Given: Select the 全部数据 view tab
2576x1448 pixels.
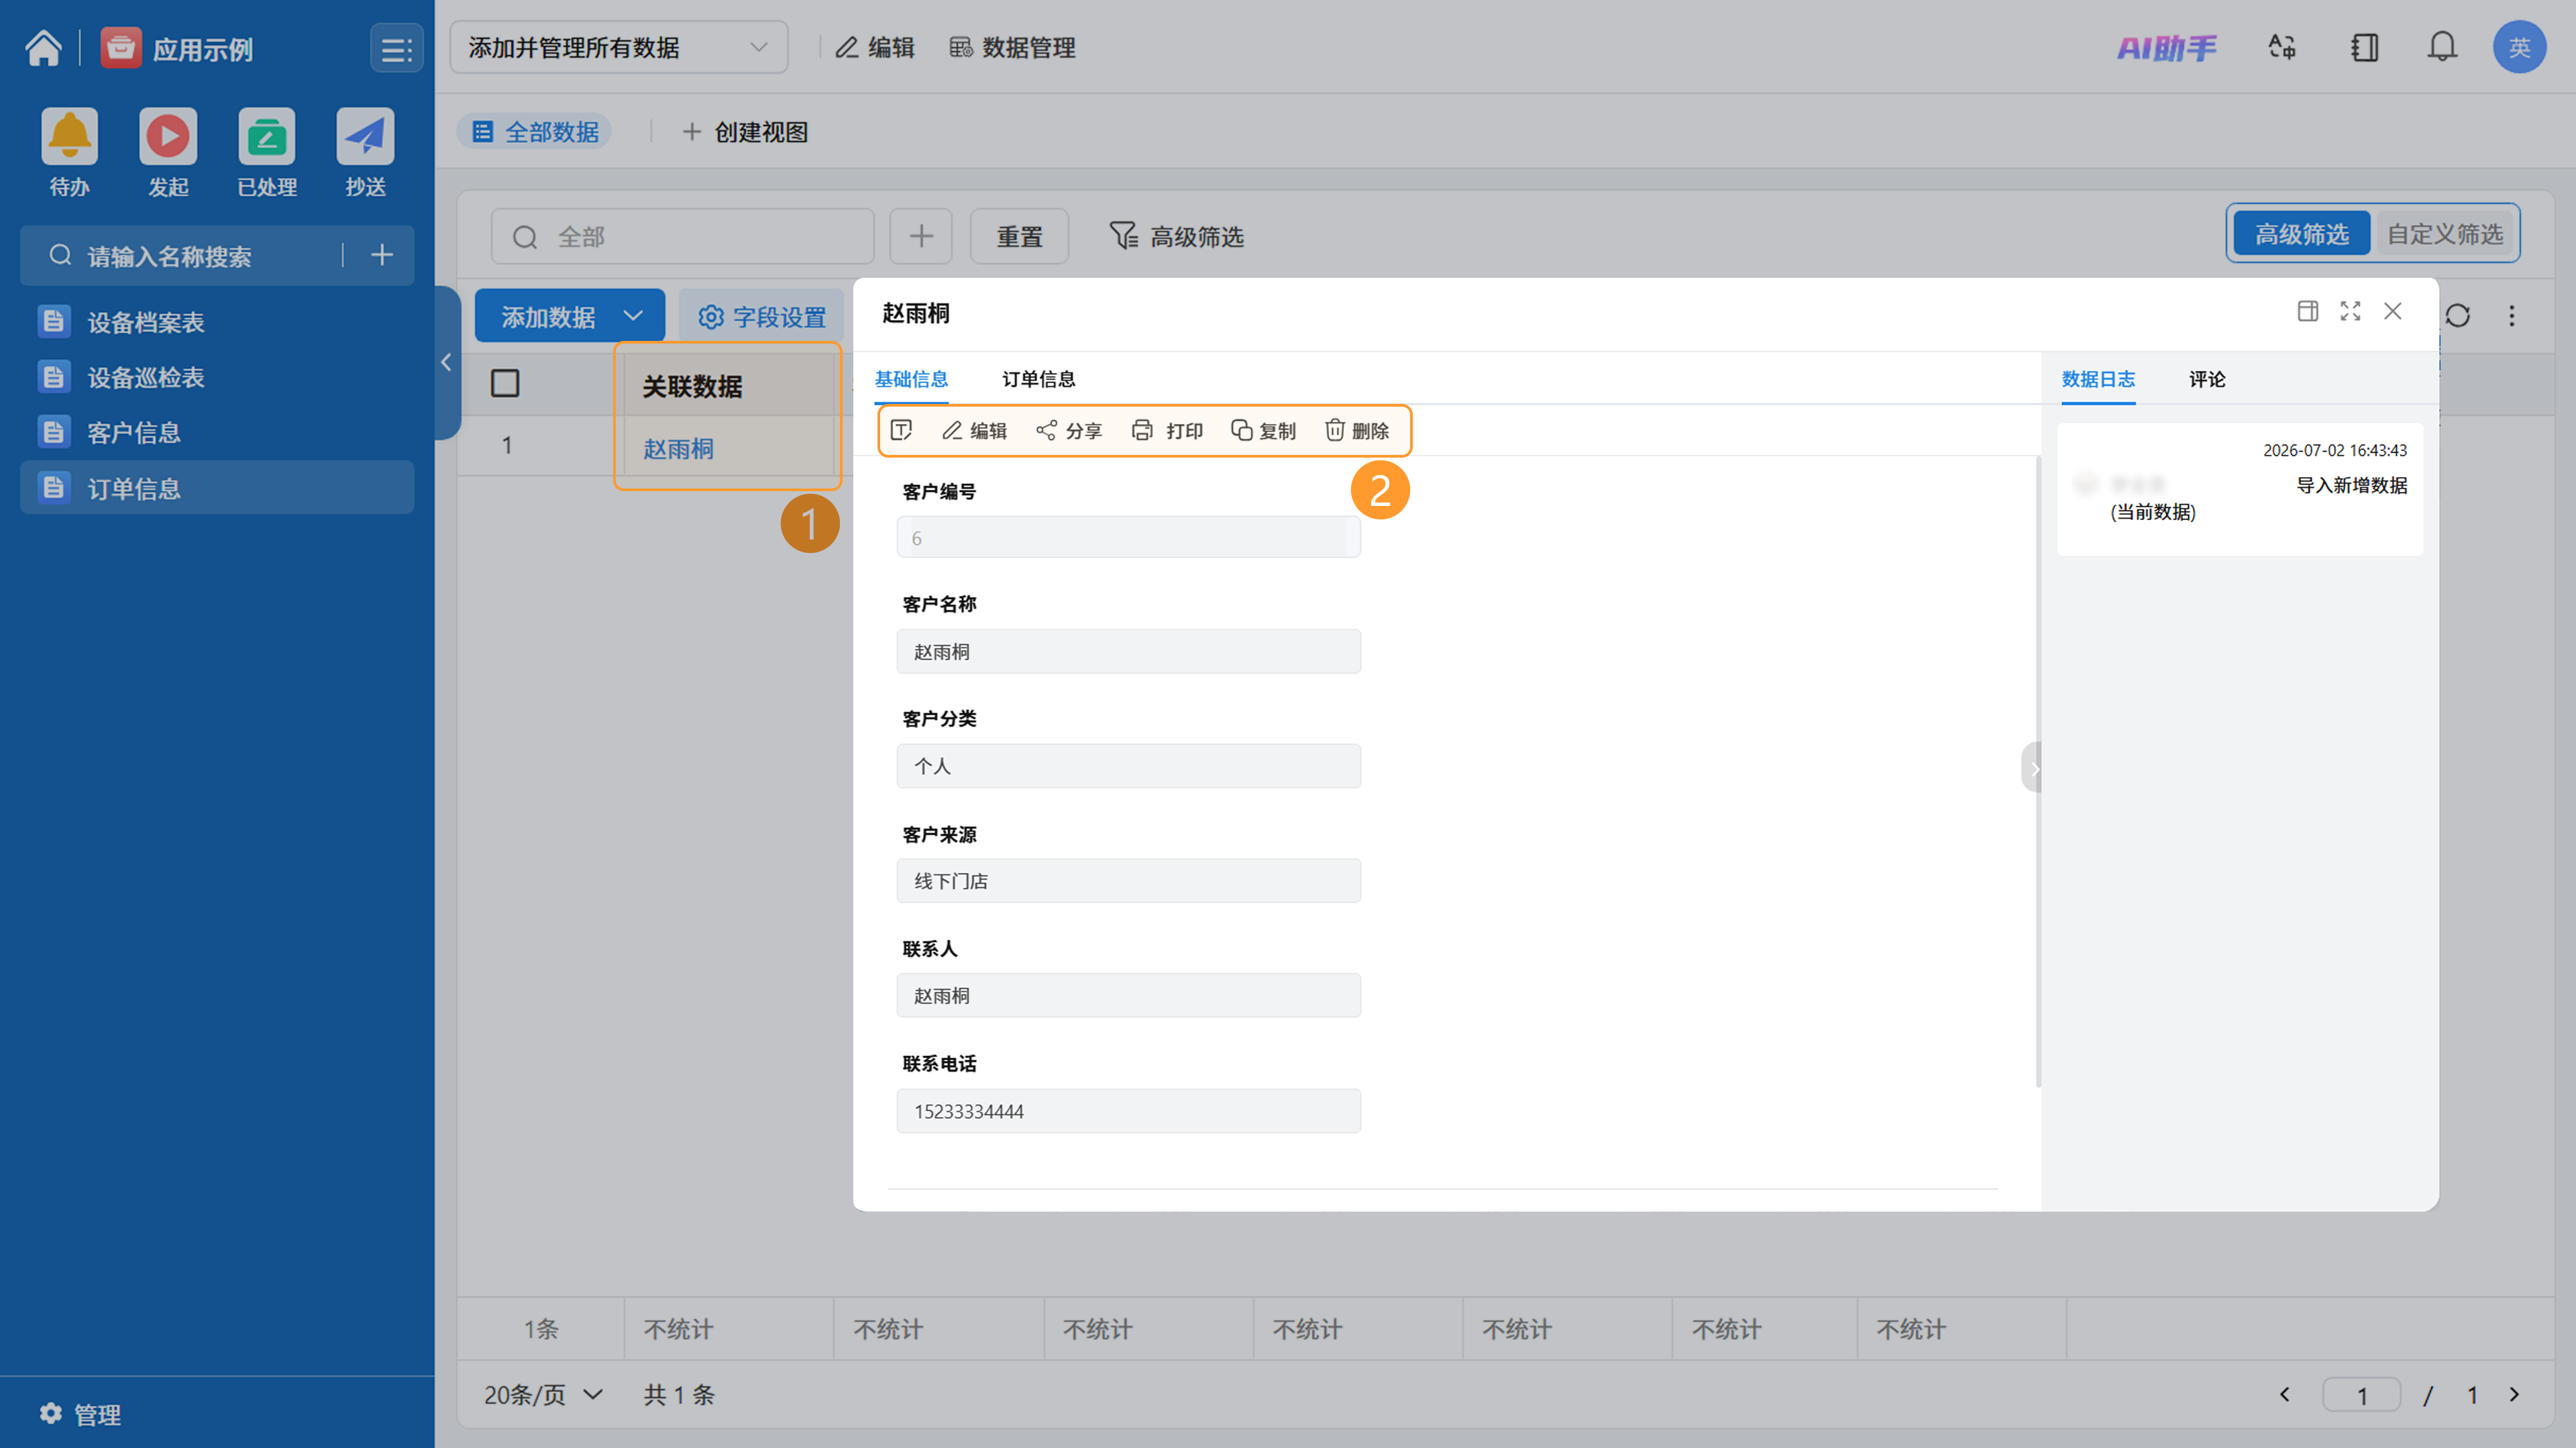Looking at the screenshot, I should click(x=535, y=132).
